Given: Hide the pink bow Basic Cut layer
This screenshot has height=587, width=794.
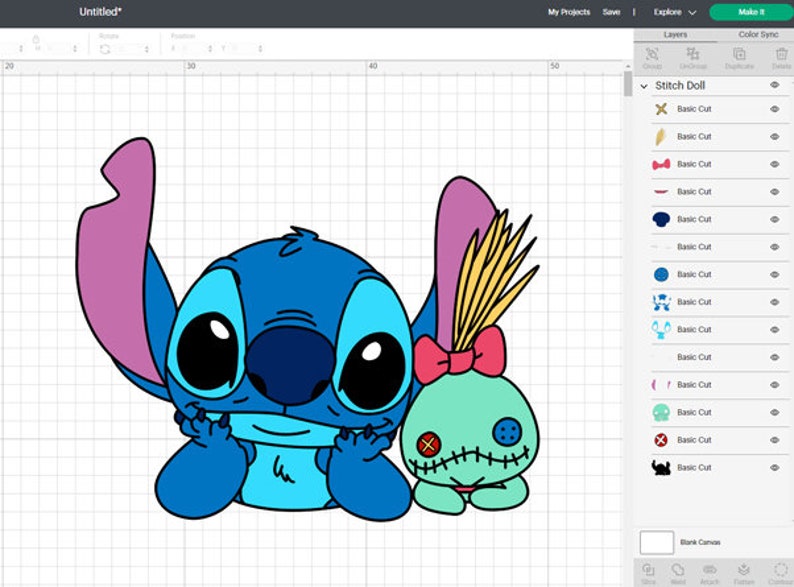Looking at the screenshot, I should [775, 164].
